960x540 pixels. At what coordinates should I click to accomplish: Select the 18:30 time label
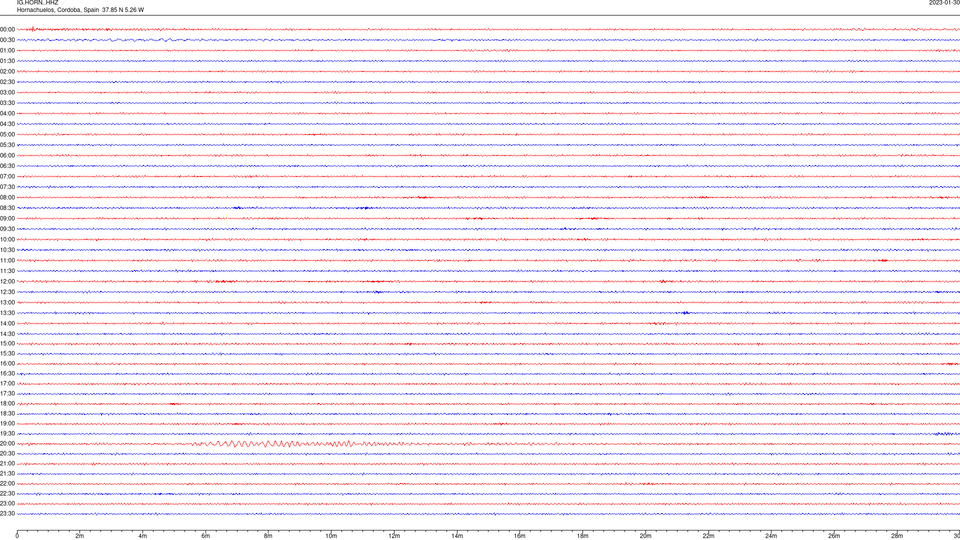(x=7, y=414)
